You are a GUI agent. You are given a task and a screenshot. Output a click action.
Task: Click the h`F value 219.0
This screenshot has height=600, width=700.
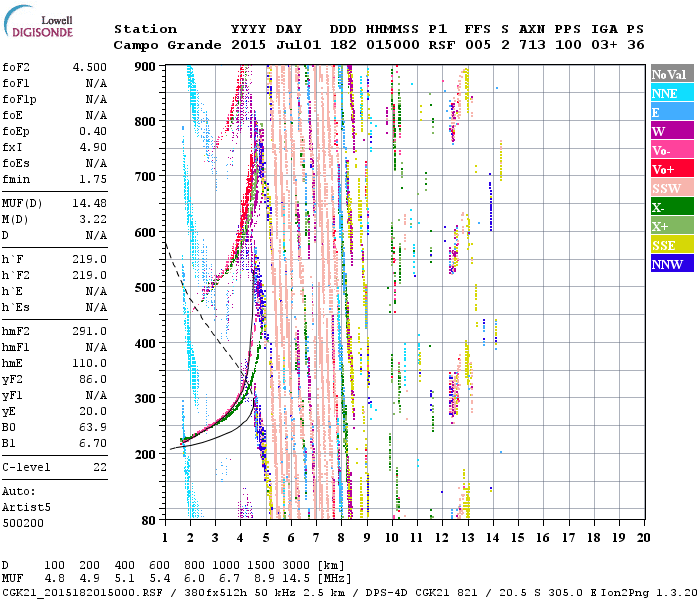click(x=90, y=259)
